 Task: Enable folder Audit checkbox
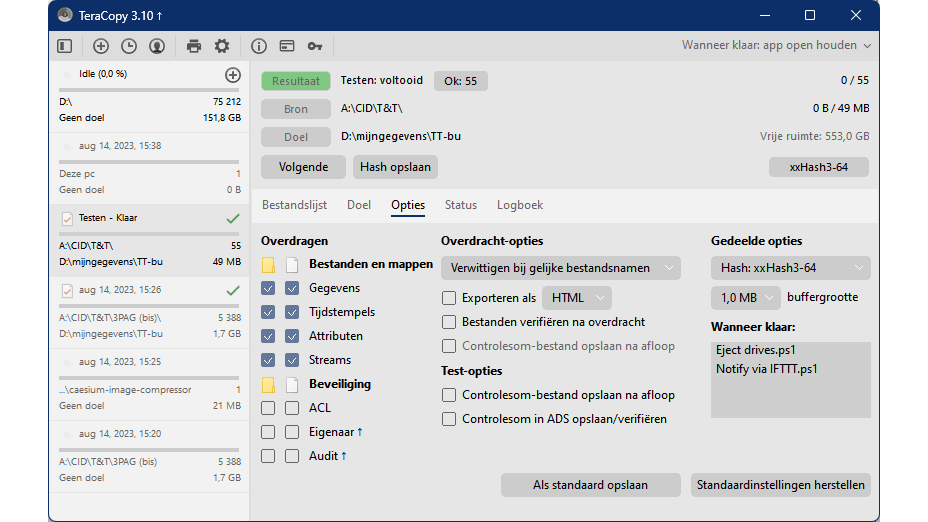pyautogui.click(x=268, y=456)
